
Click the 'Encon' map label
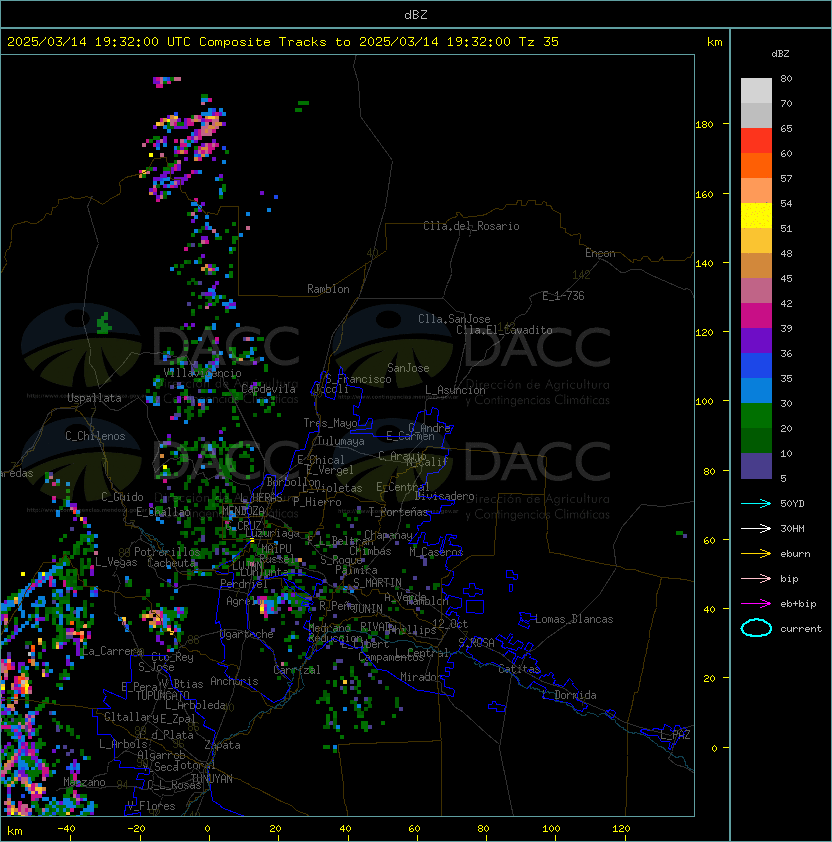click(600, 253)
